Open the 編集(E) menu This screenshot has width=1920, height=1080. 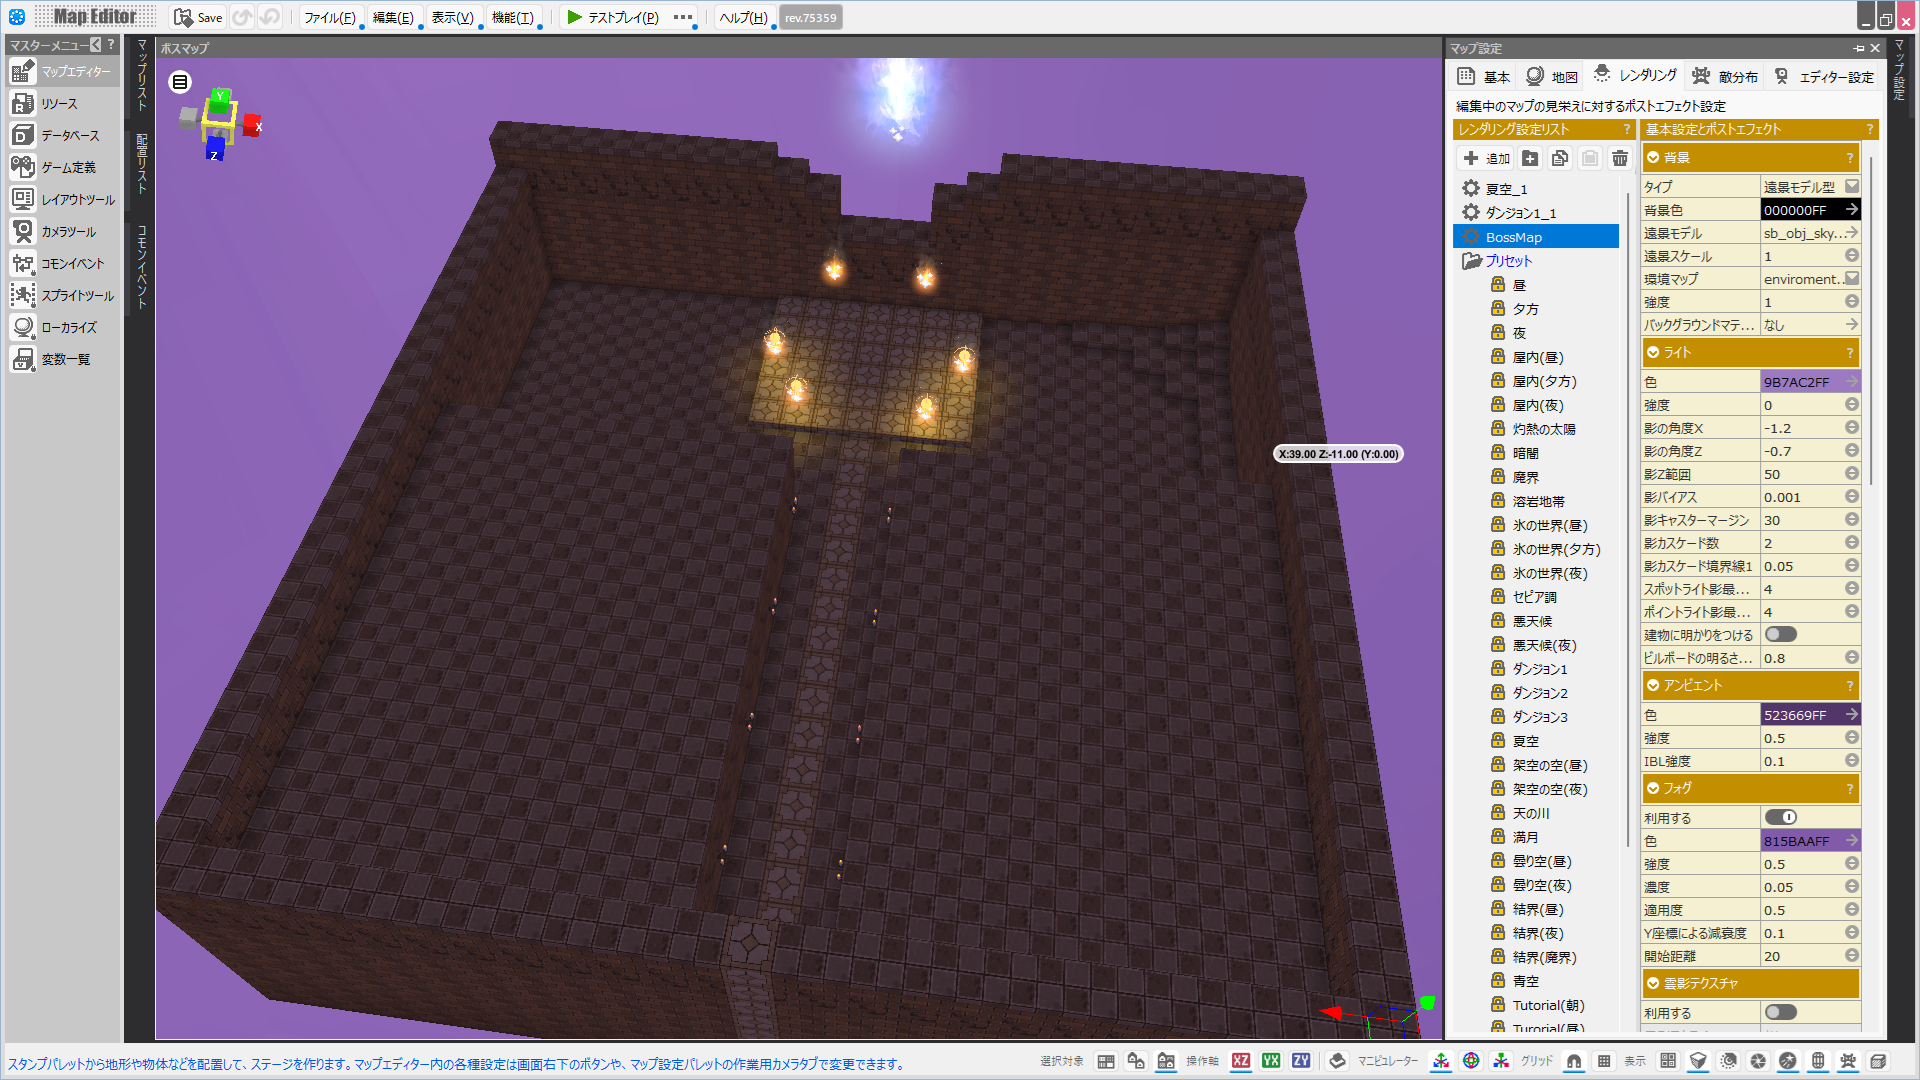393,18
